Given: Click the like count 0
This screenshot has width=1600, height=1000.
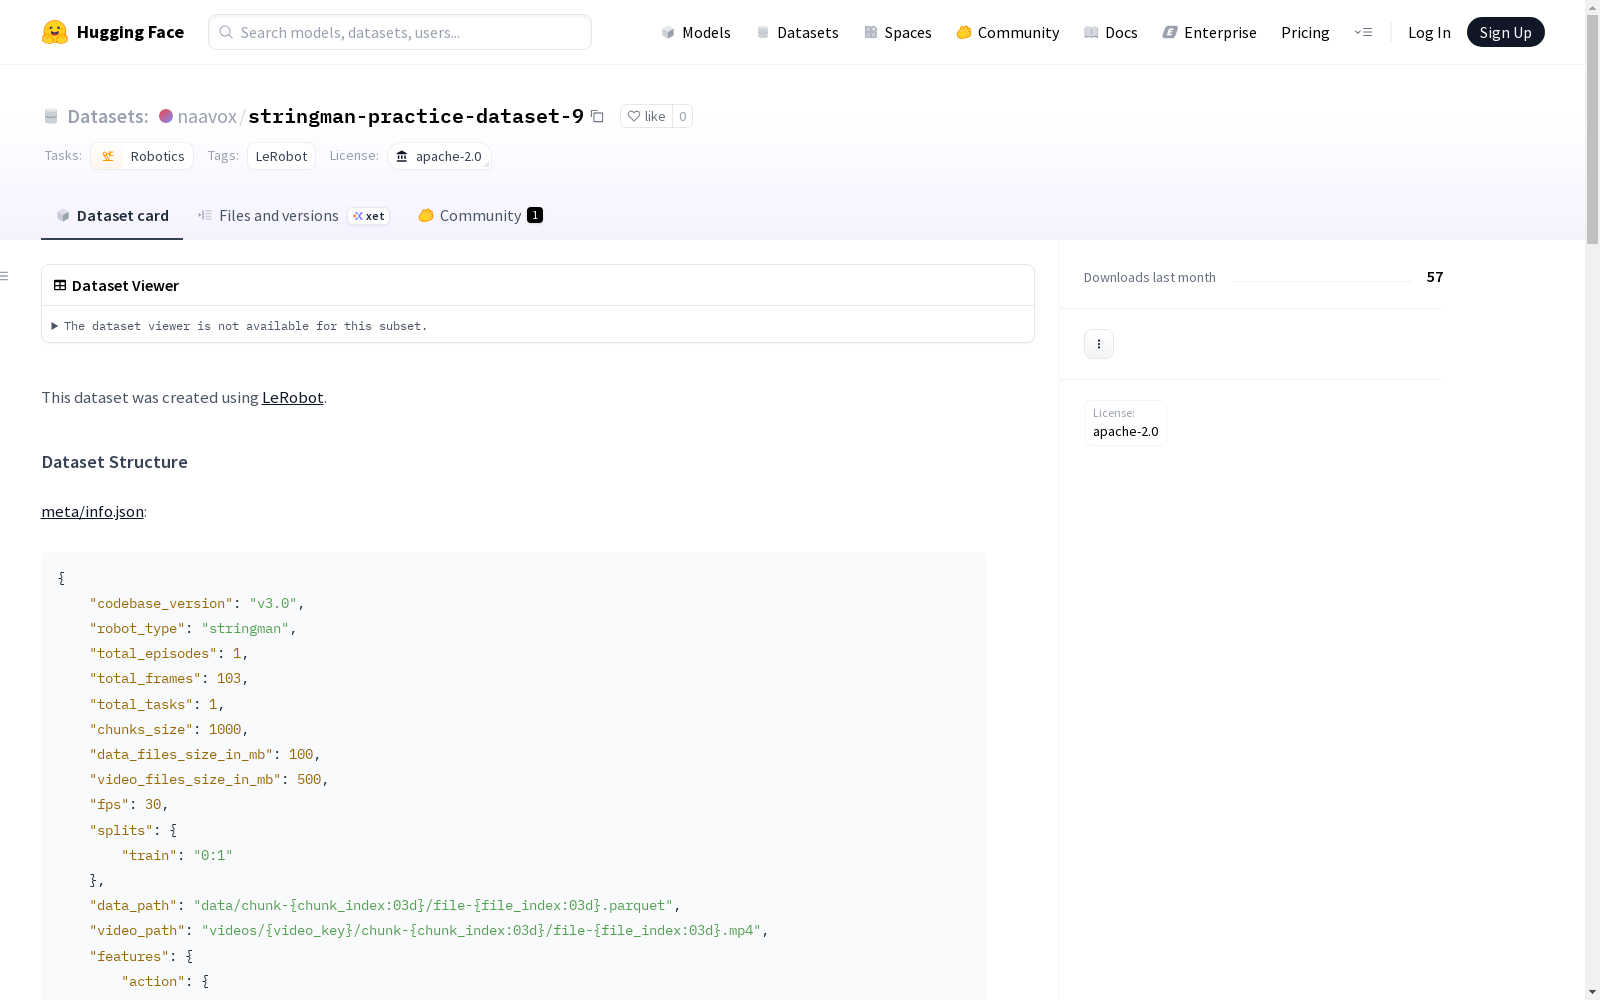Looking at the screenshot, I should [682, 116].
